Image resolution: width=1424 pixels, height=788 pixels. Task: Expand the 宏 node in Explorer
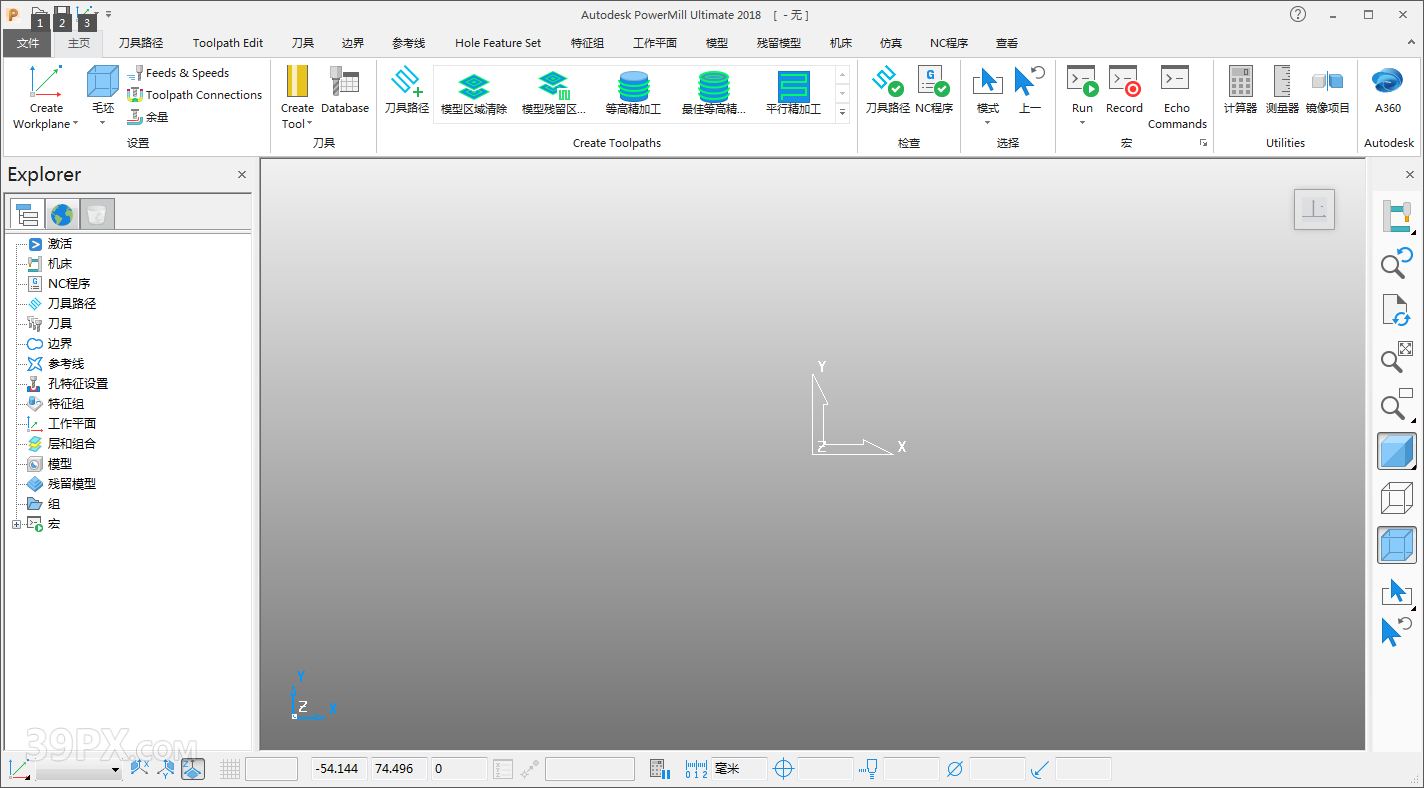pyautogui.click(x=16, y=524)
